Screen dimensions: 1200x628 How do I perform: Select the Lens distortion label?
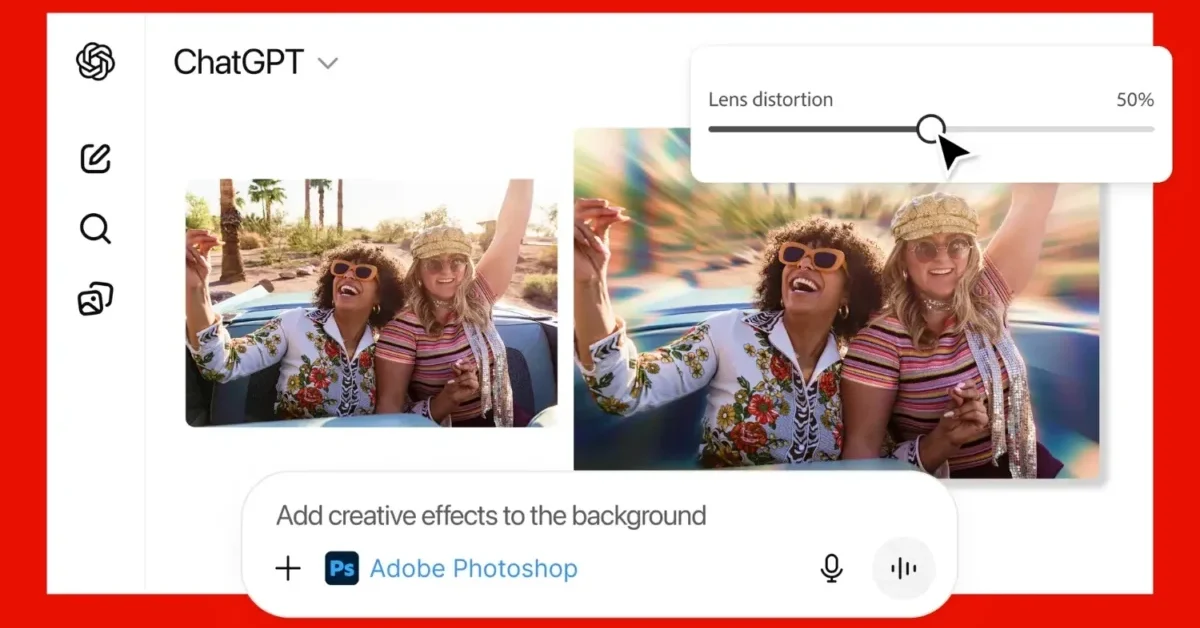(770, 99)
